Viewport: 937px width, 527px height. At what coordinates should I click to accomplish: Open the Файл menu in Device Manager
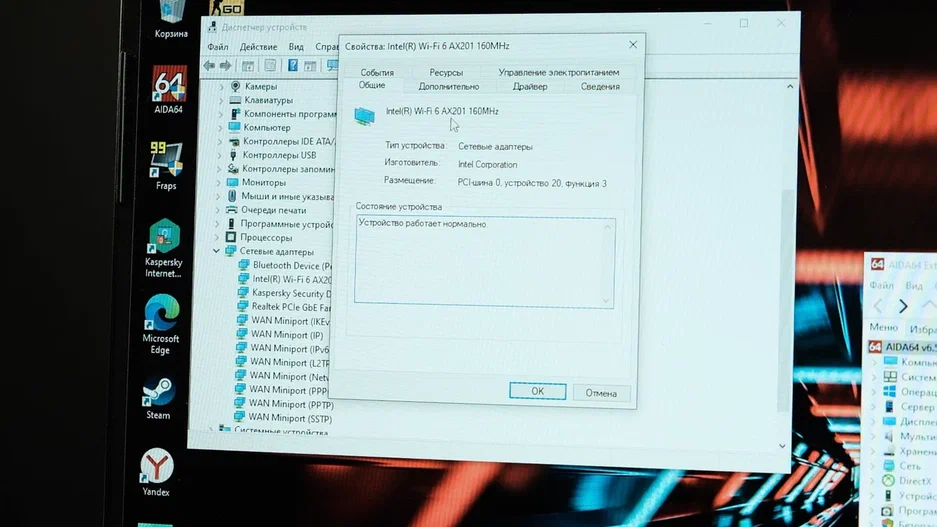pos(218,47)
